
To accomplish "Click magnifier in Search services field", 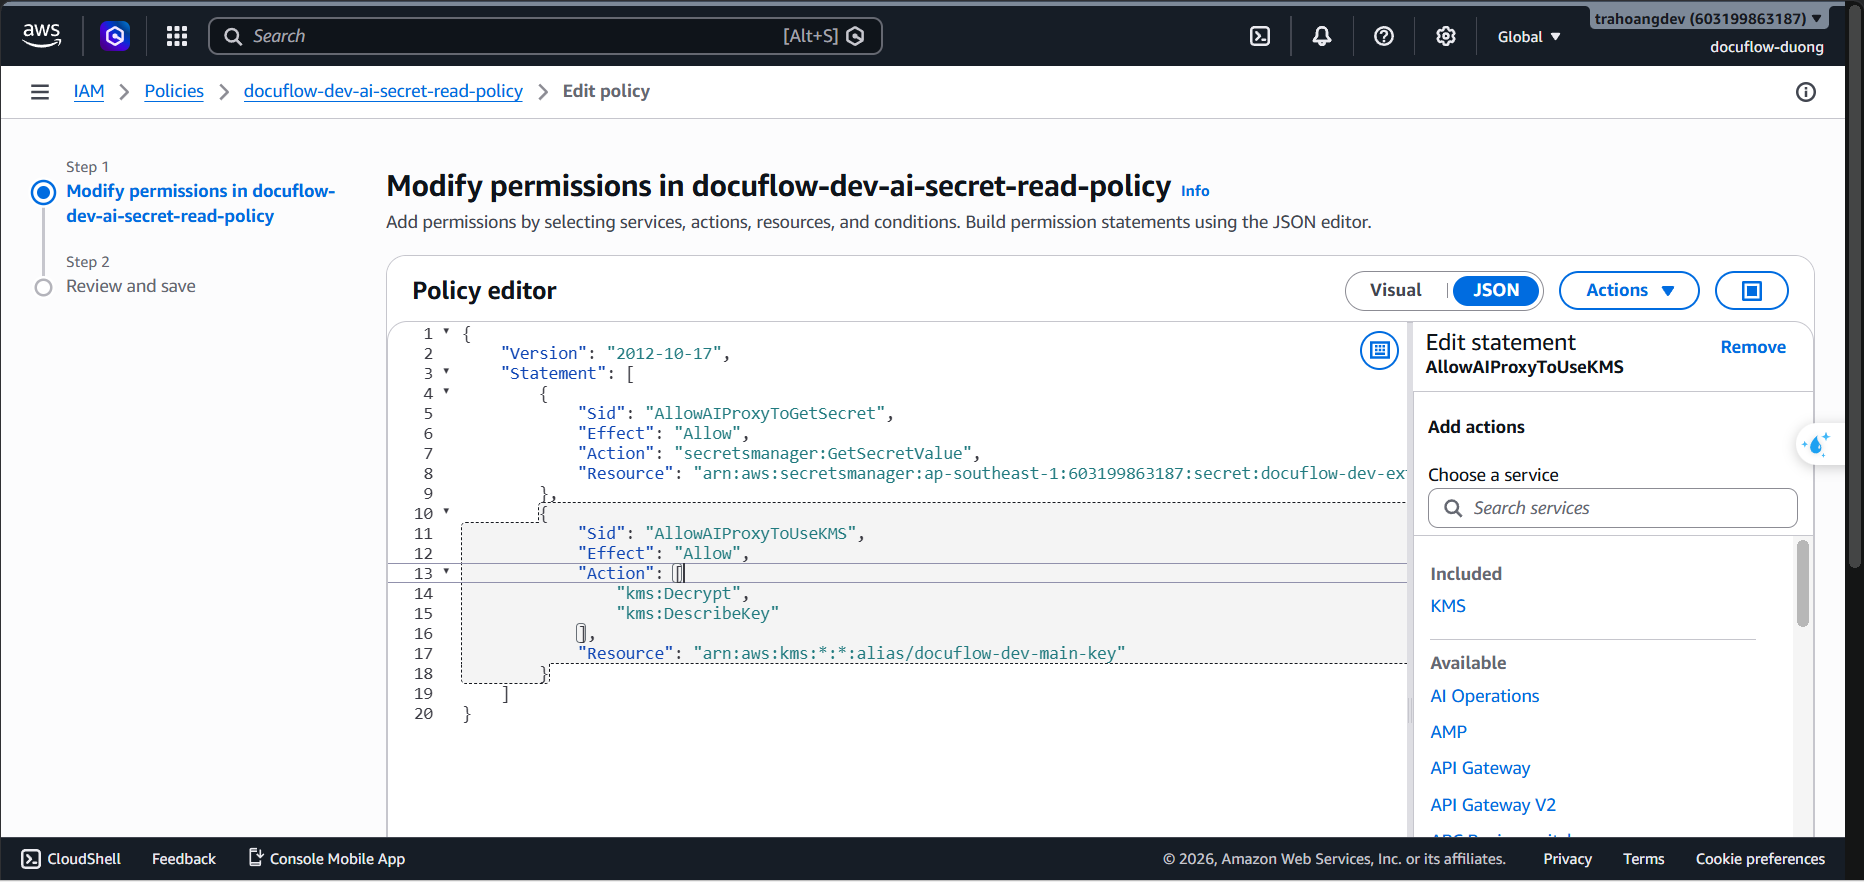I will click(x=1453, y=508).
